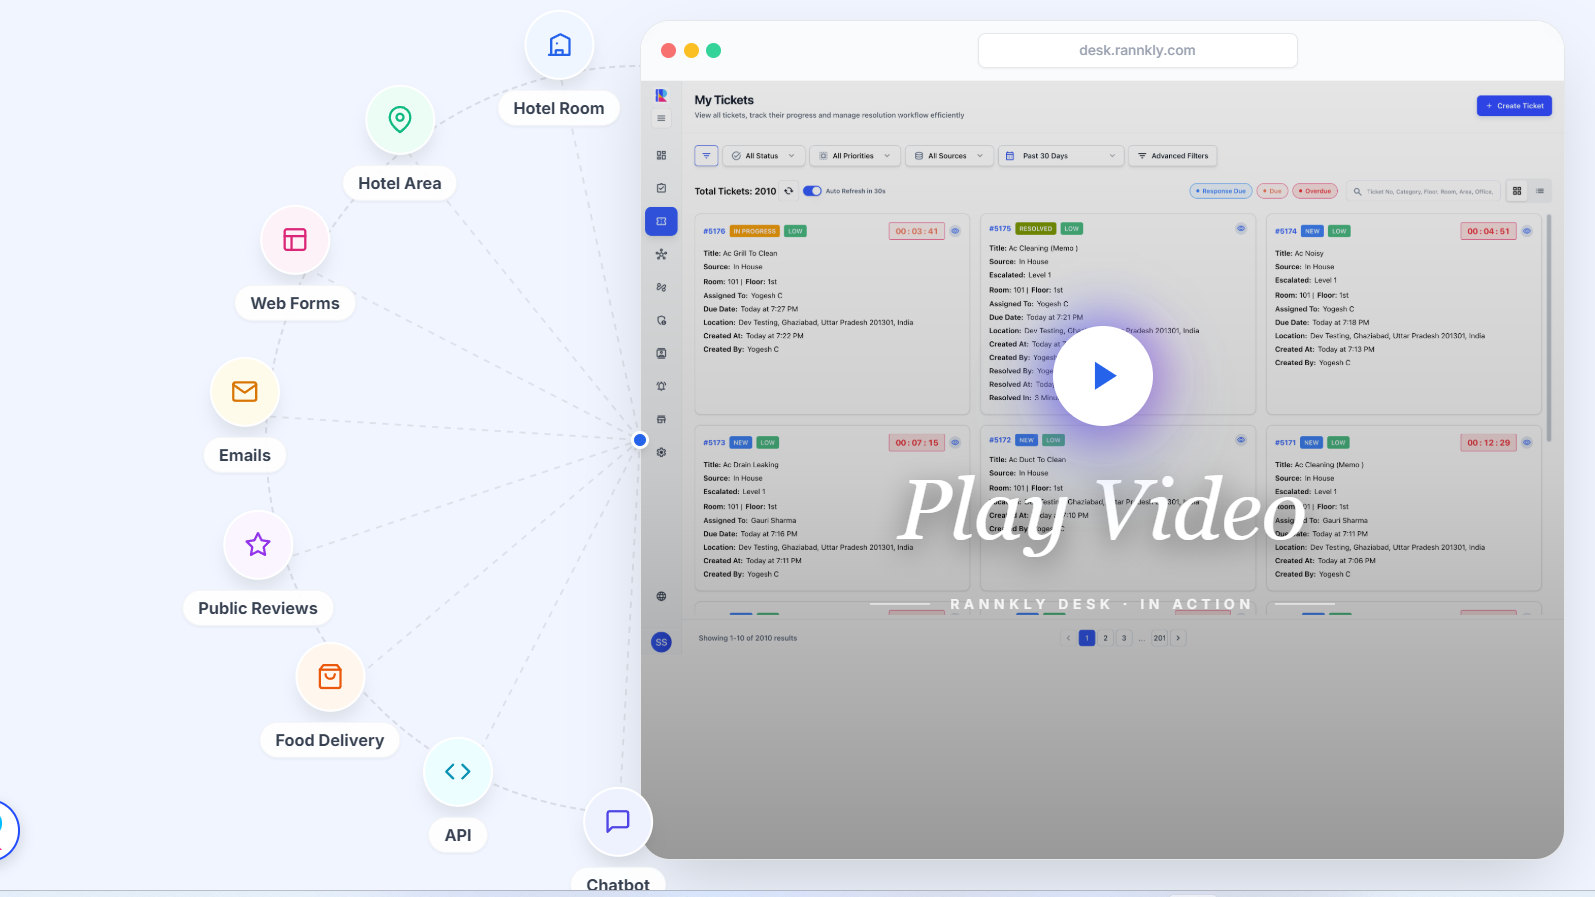Click the Web Forms layout icon

(295, 240)
